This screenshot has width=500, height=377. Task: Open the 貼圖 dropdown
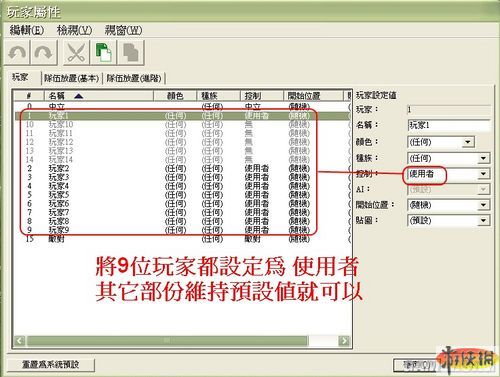483,220
